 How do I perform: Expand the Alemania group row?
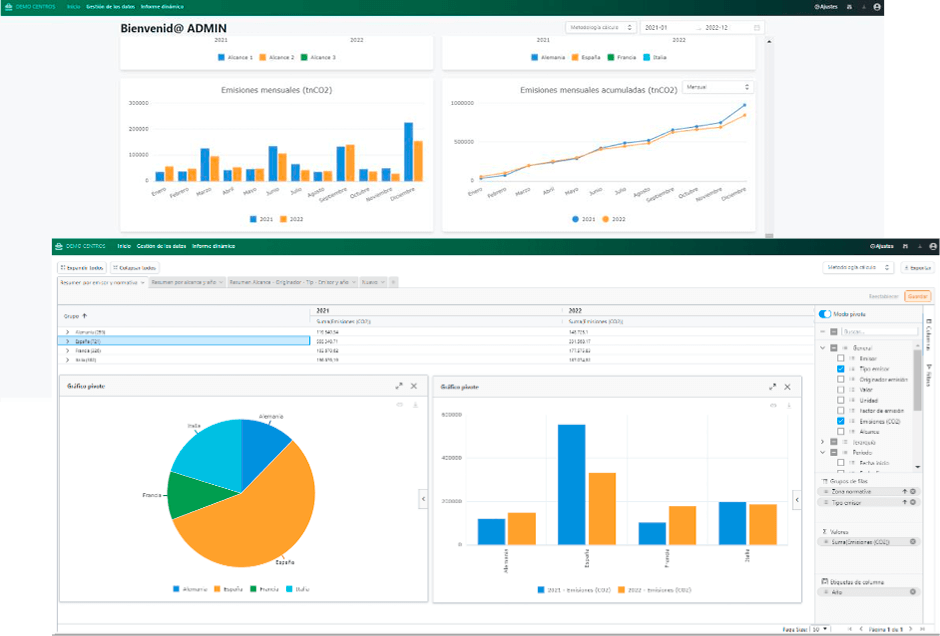[x=67, y=331]
